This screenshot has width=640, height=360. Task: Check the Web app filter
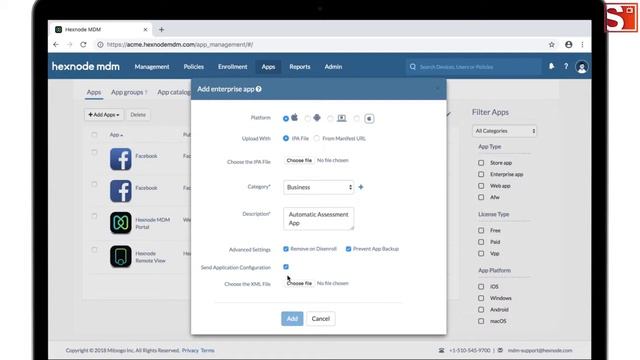click(481, 186)
